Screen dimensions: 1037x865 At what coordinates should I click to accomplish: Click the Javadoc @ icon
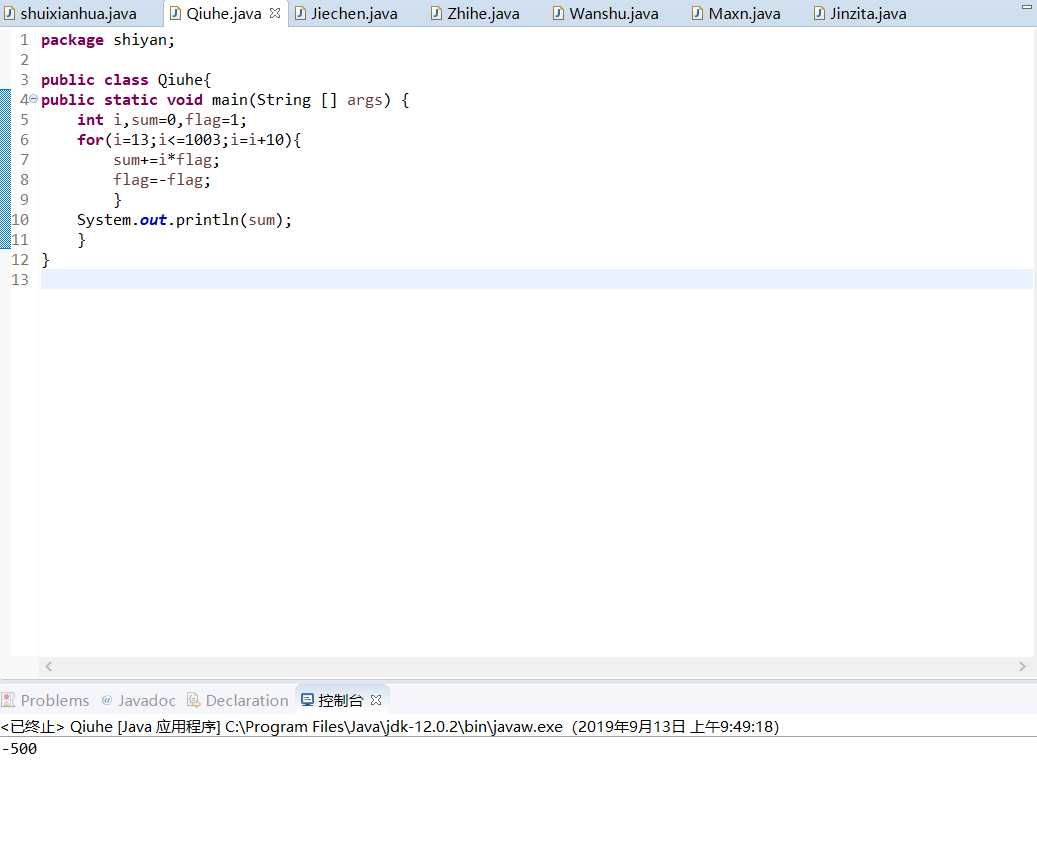coord(106,700)
